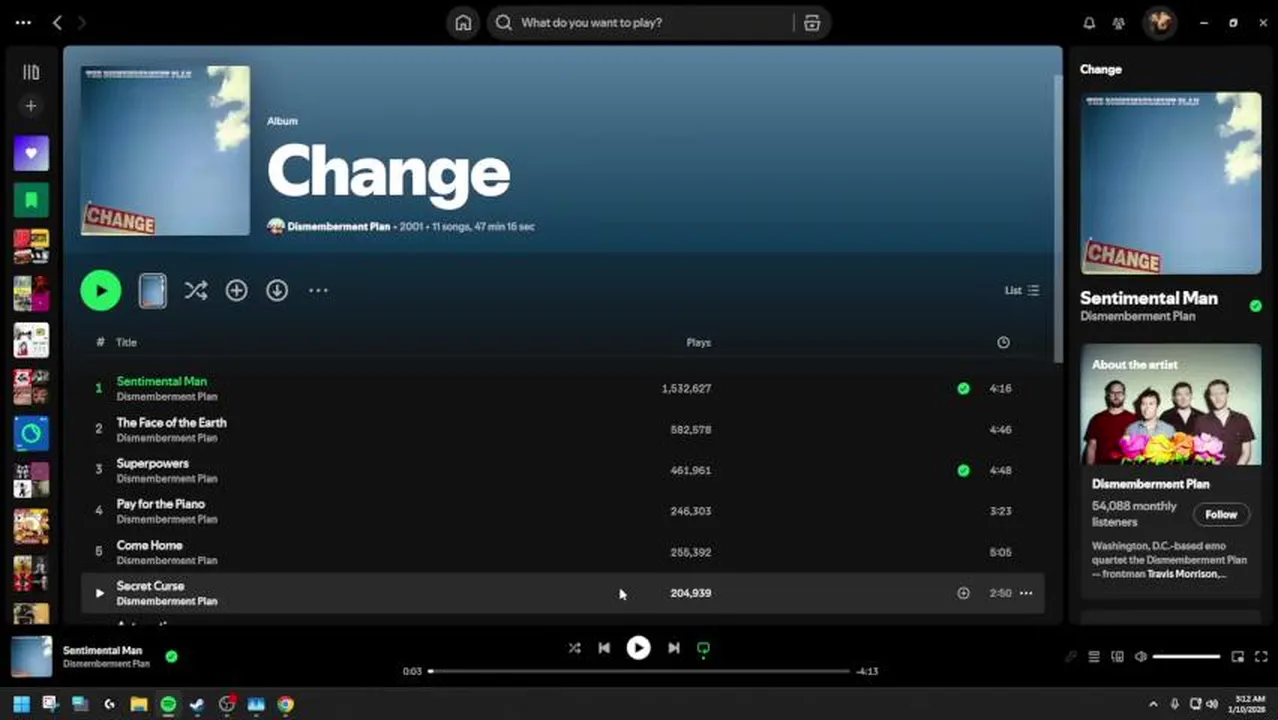Open more options for Change album
This screenshot has width=1278, height=720.
[x=318, y=290]
